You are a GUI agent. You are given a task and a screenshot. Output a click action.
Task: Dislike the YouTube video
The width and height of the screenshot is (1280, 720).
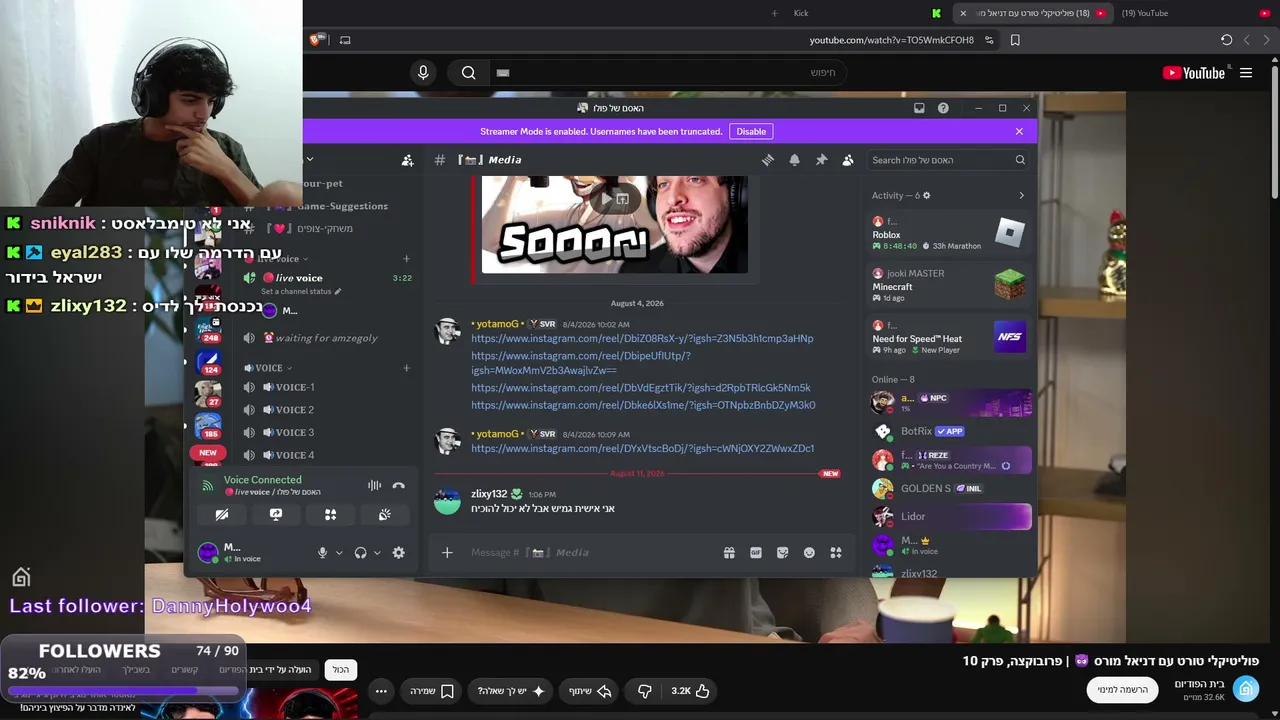coord(645,691)
